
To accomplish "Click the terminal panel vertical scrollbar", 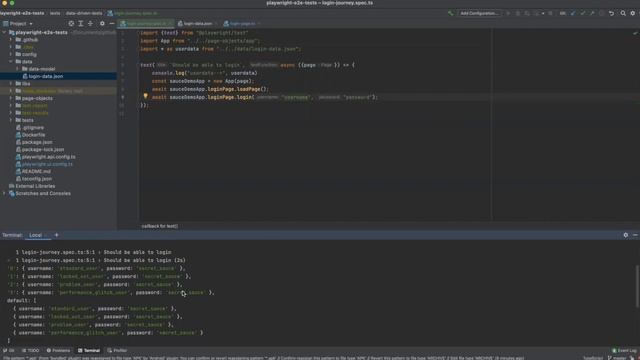I will [637, 287].
